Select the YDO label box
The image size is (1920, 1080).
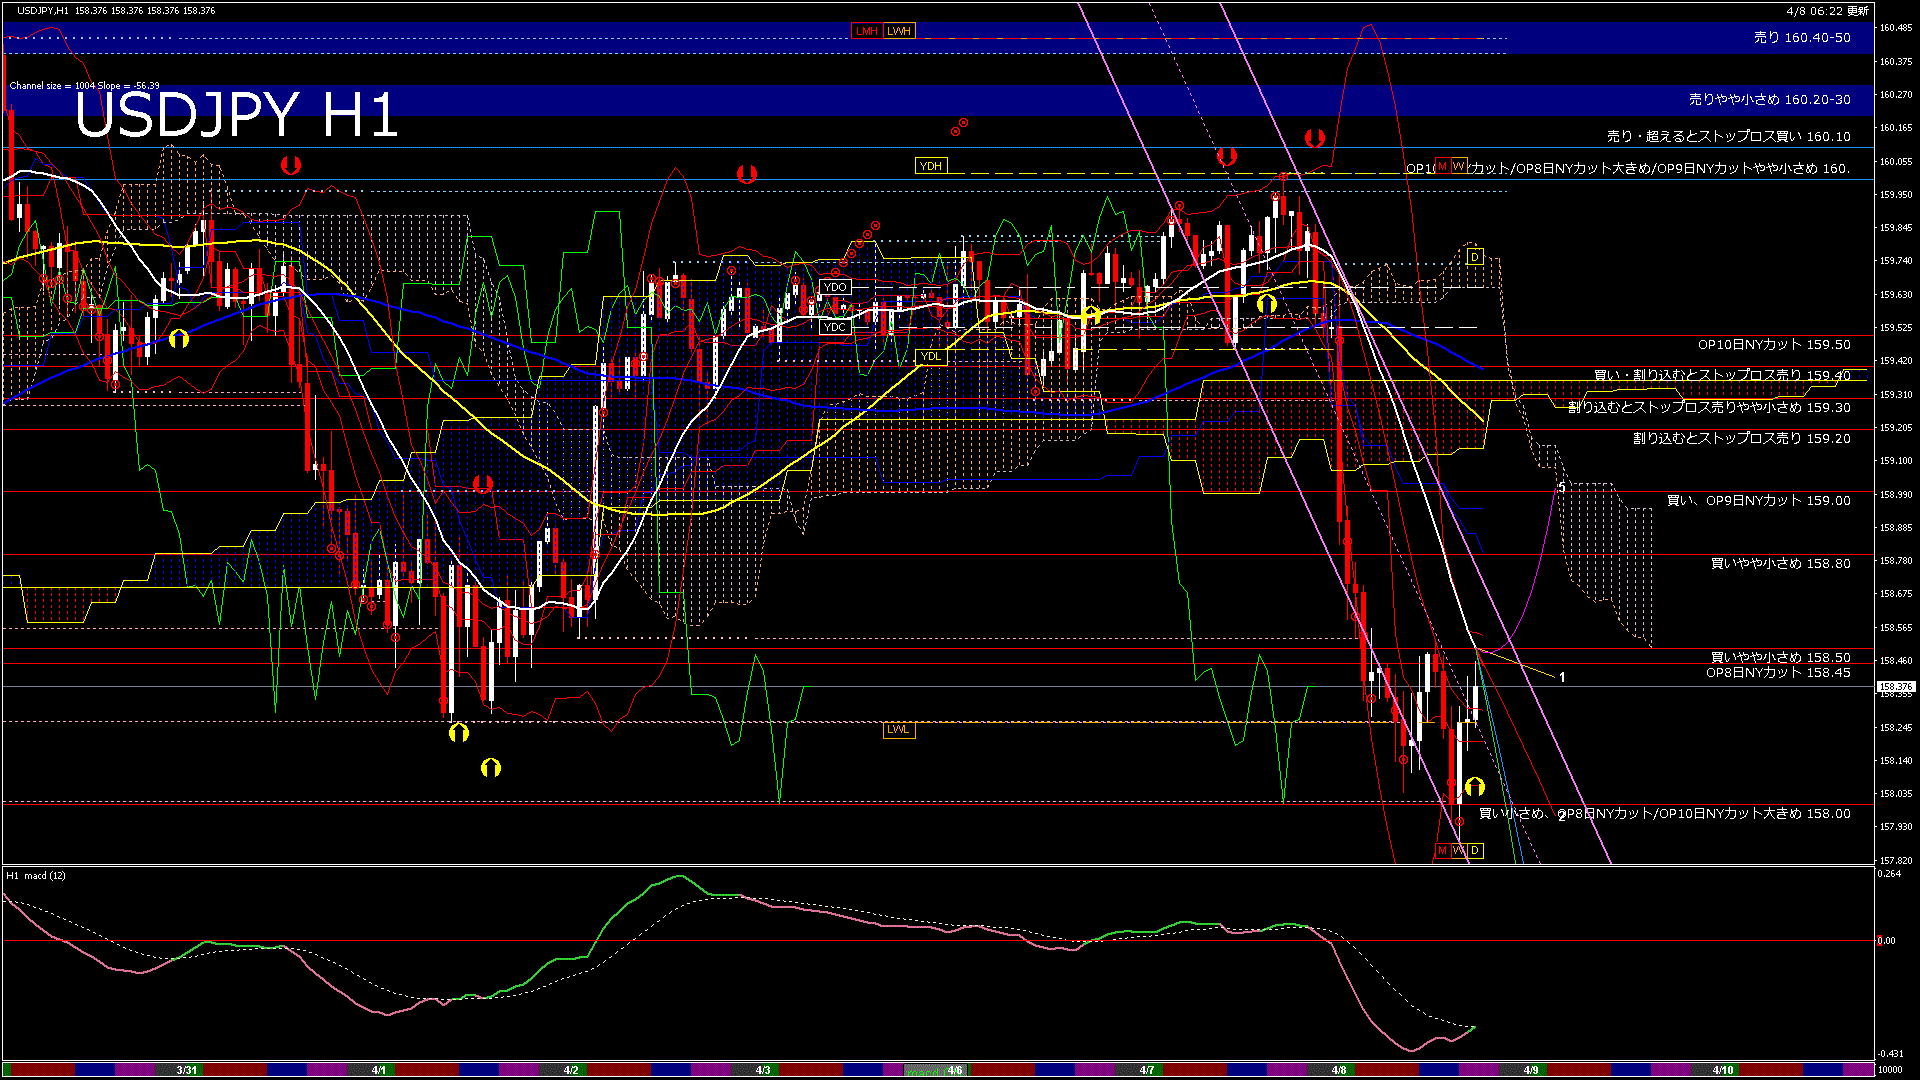pos(835,287)
